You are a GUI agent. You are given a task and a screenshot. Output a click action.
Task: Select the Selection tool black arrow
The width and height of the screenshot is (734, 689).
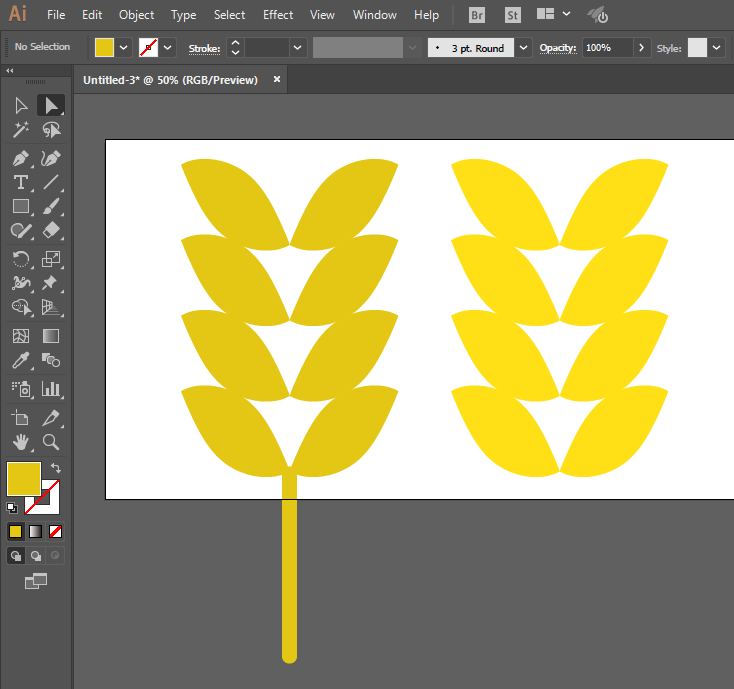[21, 105]
